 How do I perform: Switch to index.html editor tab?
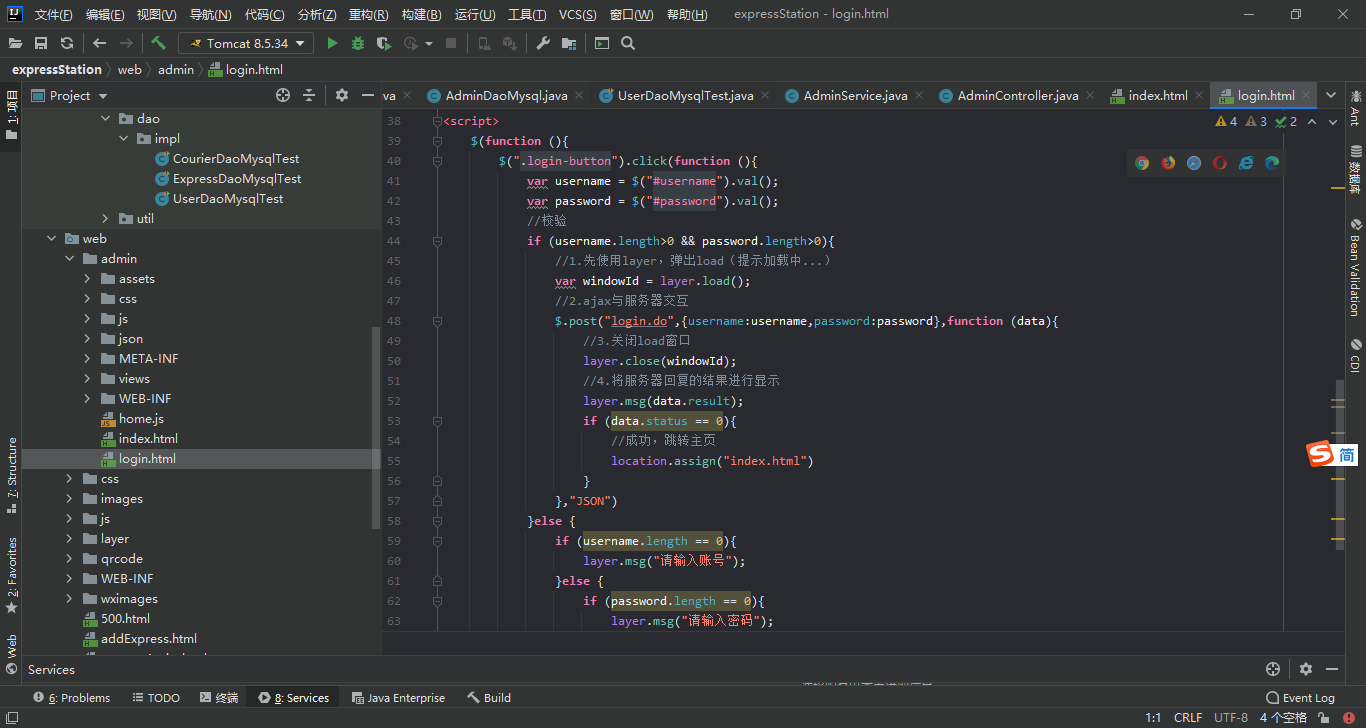(1158, 95)
